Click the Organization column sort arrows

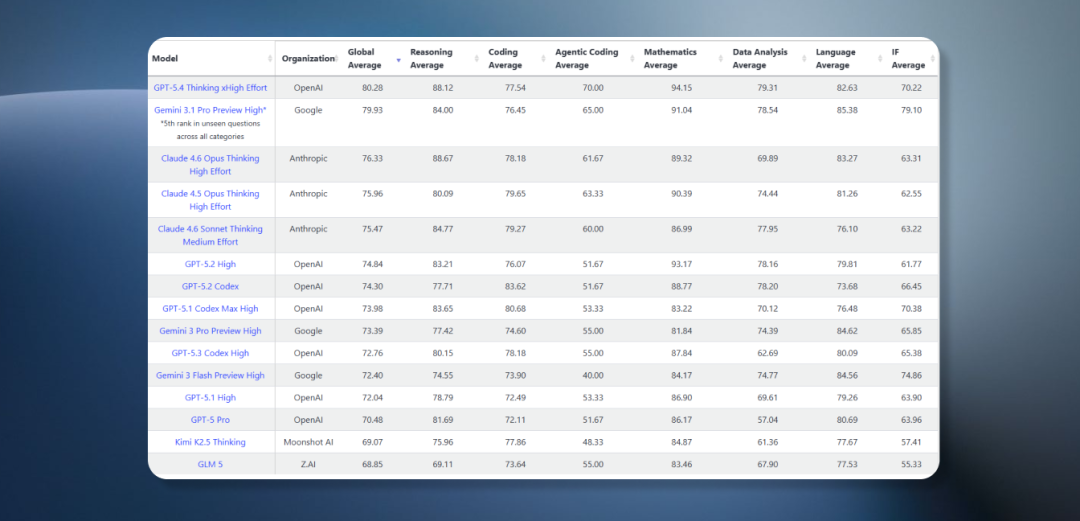337,59
